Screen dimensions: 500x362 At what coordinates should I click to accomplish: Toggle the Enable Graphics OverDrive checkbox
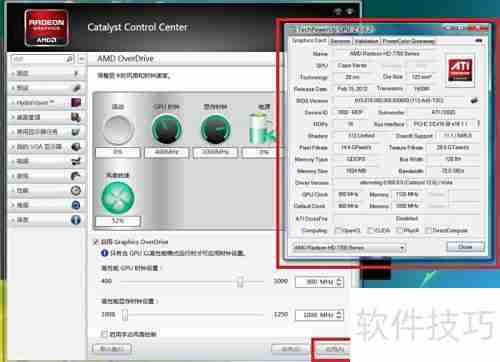(x=96, y=242)
